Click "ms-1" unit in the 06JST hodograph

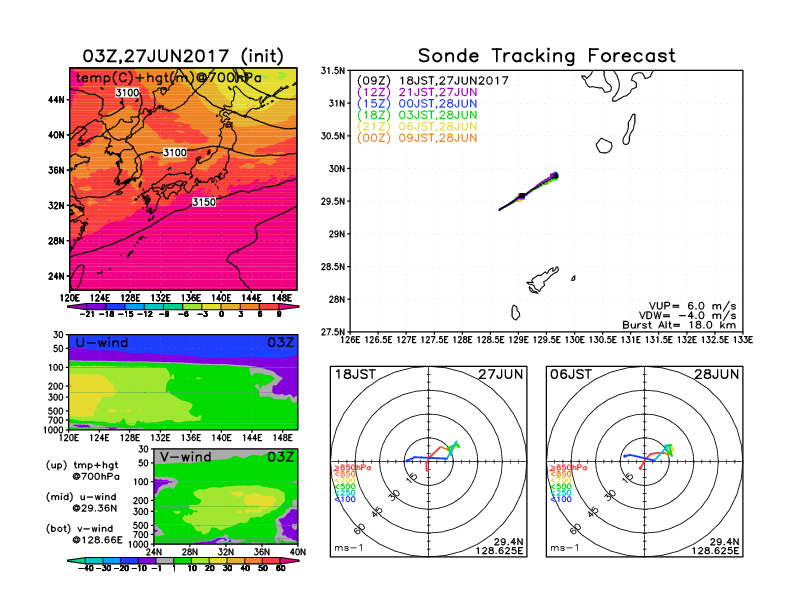click(x=564, y=548)
